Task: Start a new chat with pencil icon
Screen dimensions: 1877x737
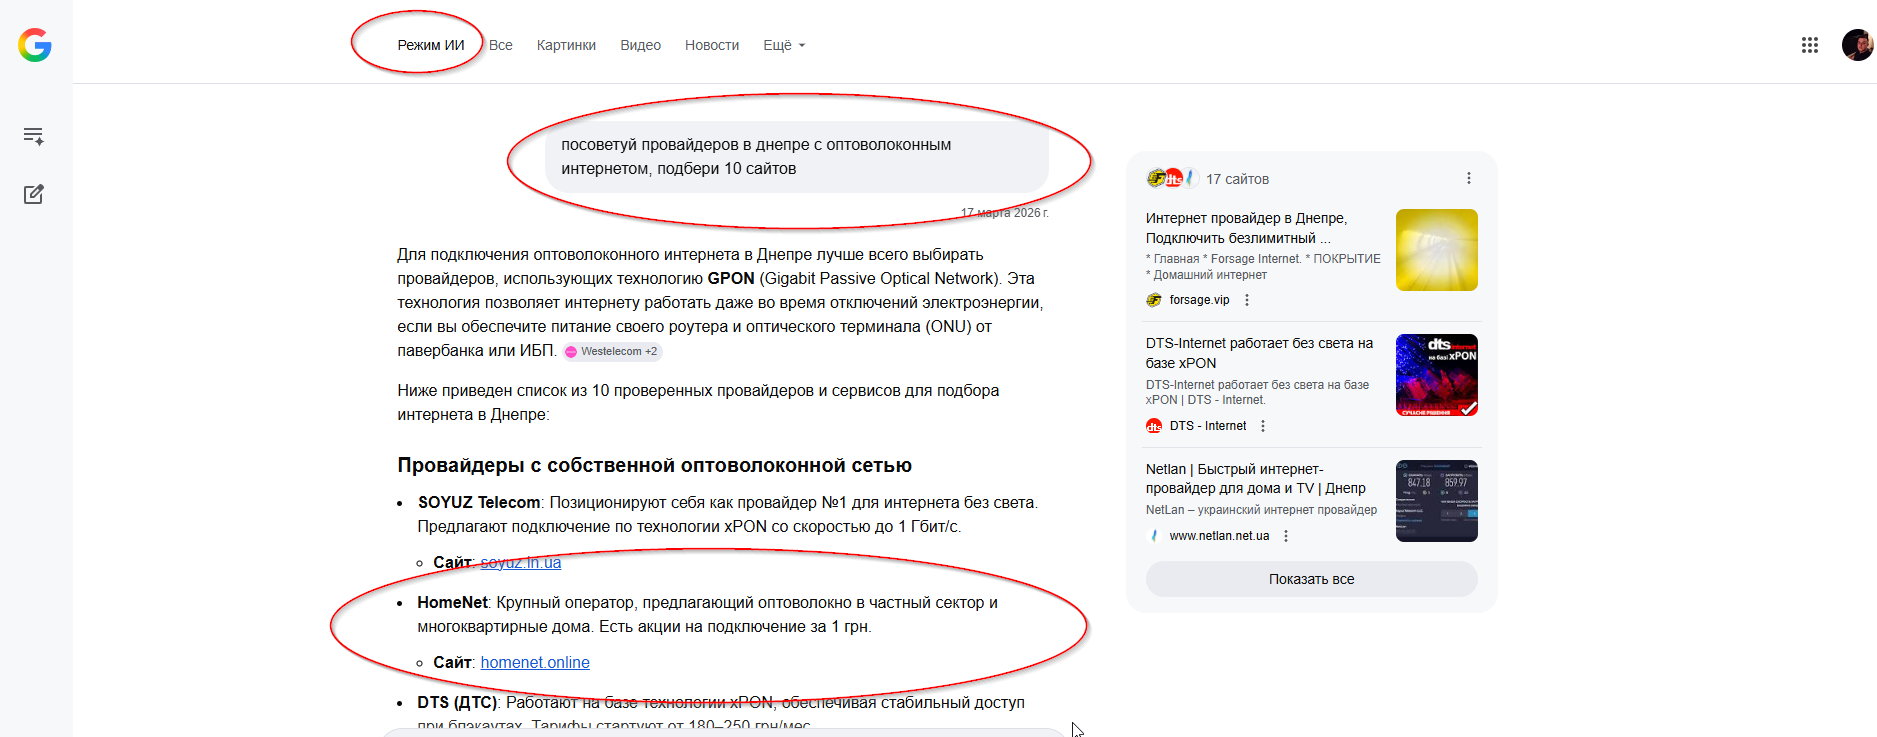Action: [x=33, y=194]
